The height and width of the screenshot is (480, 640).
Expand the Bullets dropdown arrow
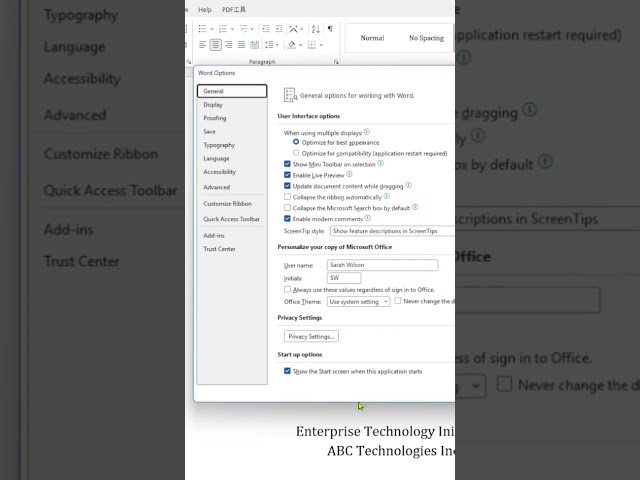click(212, 29)
